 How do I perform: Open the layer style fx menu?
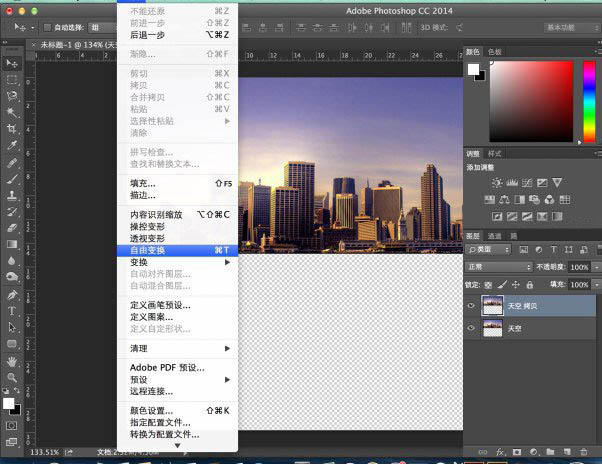point(500,452)
